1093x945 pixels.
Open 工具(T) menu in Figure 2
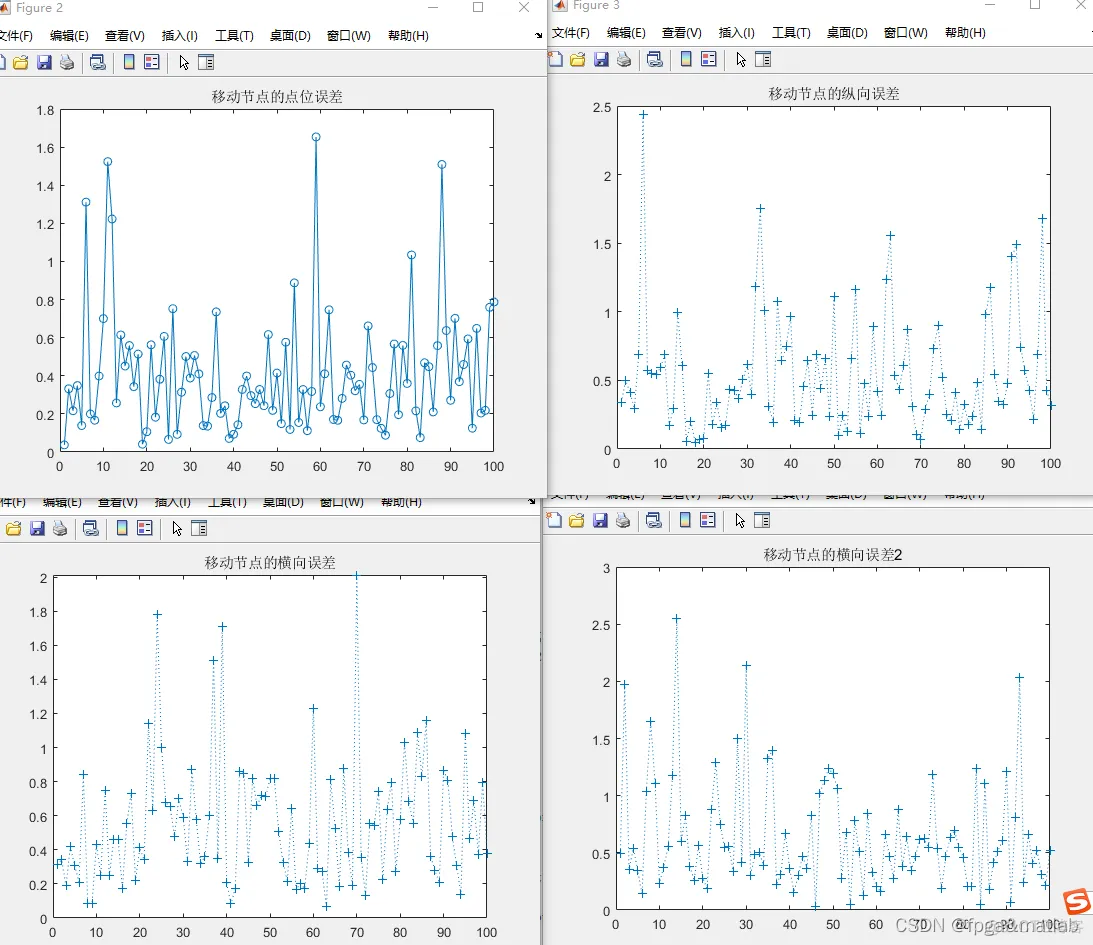point(234,36)
